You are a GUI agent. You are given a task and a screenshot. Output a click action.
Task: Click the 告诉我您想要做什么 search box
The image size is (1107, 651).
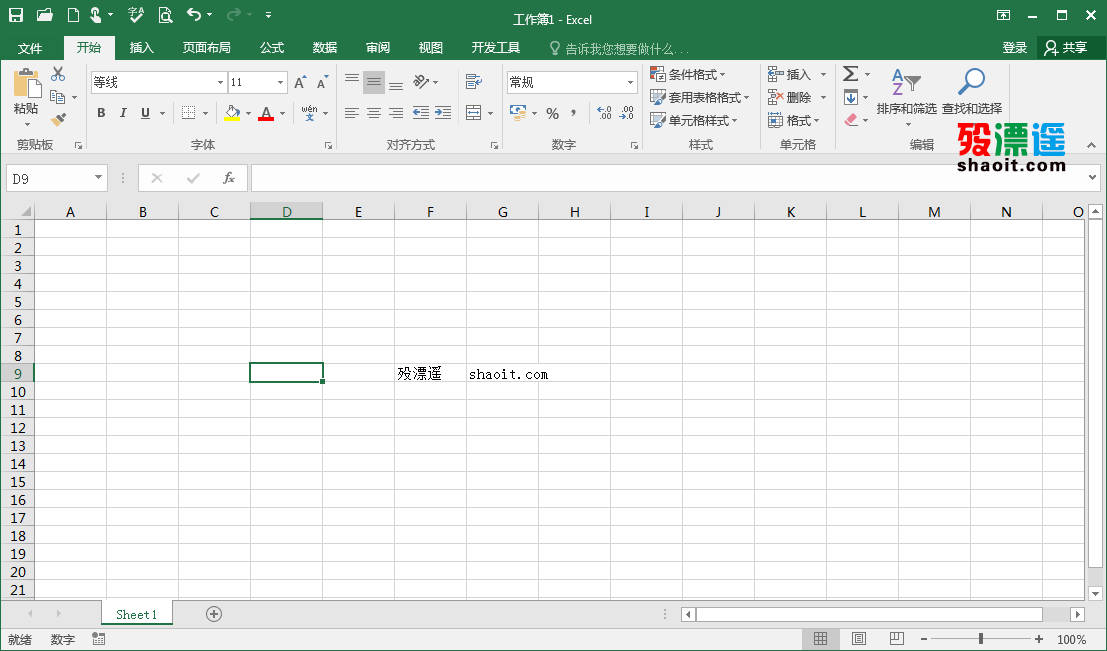click(x=618, y=49)
